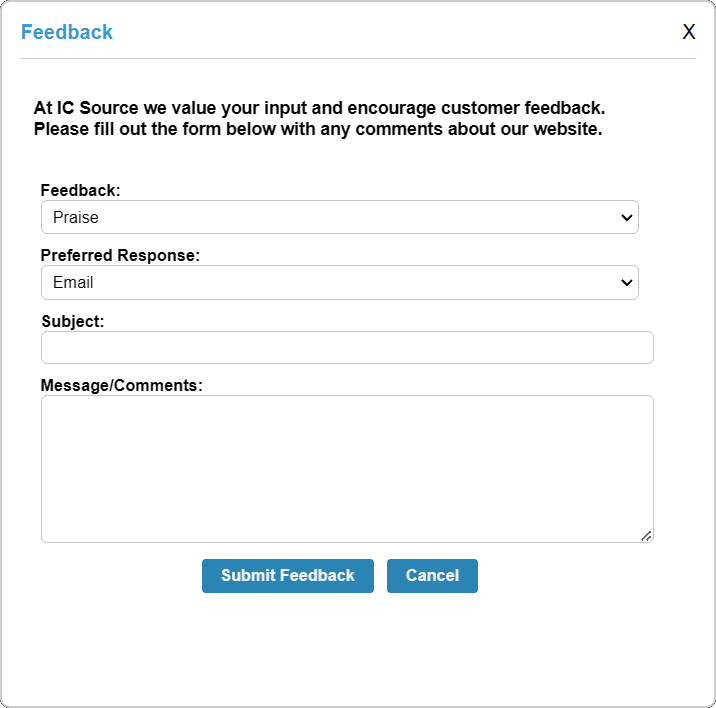The image size is (716, 708).
Task: Click the text area resize handle
Action: (x=646, y=536)
